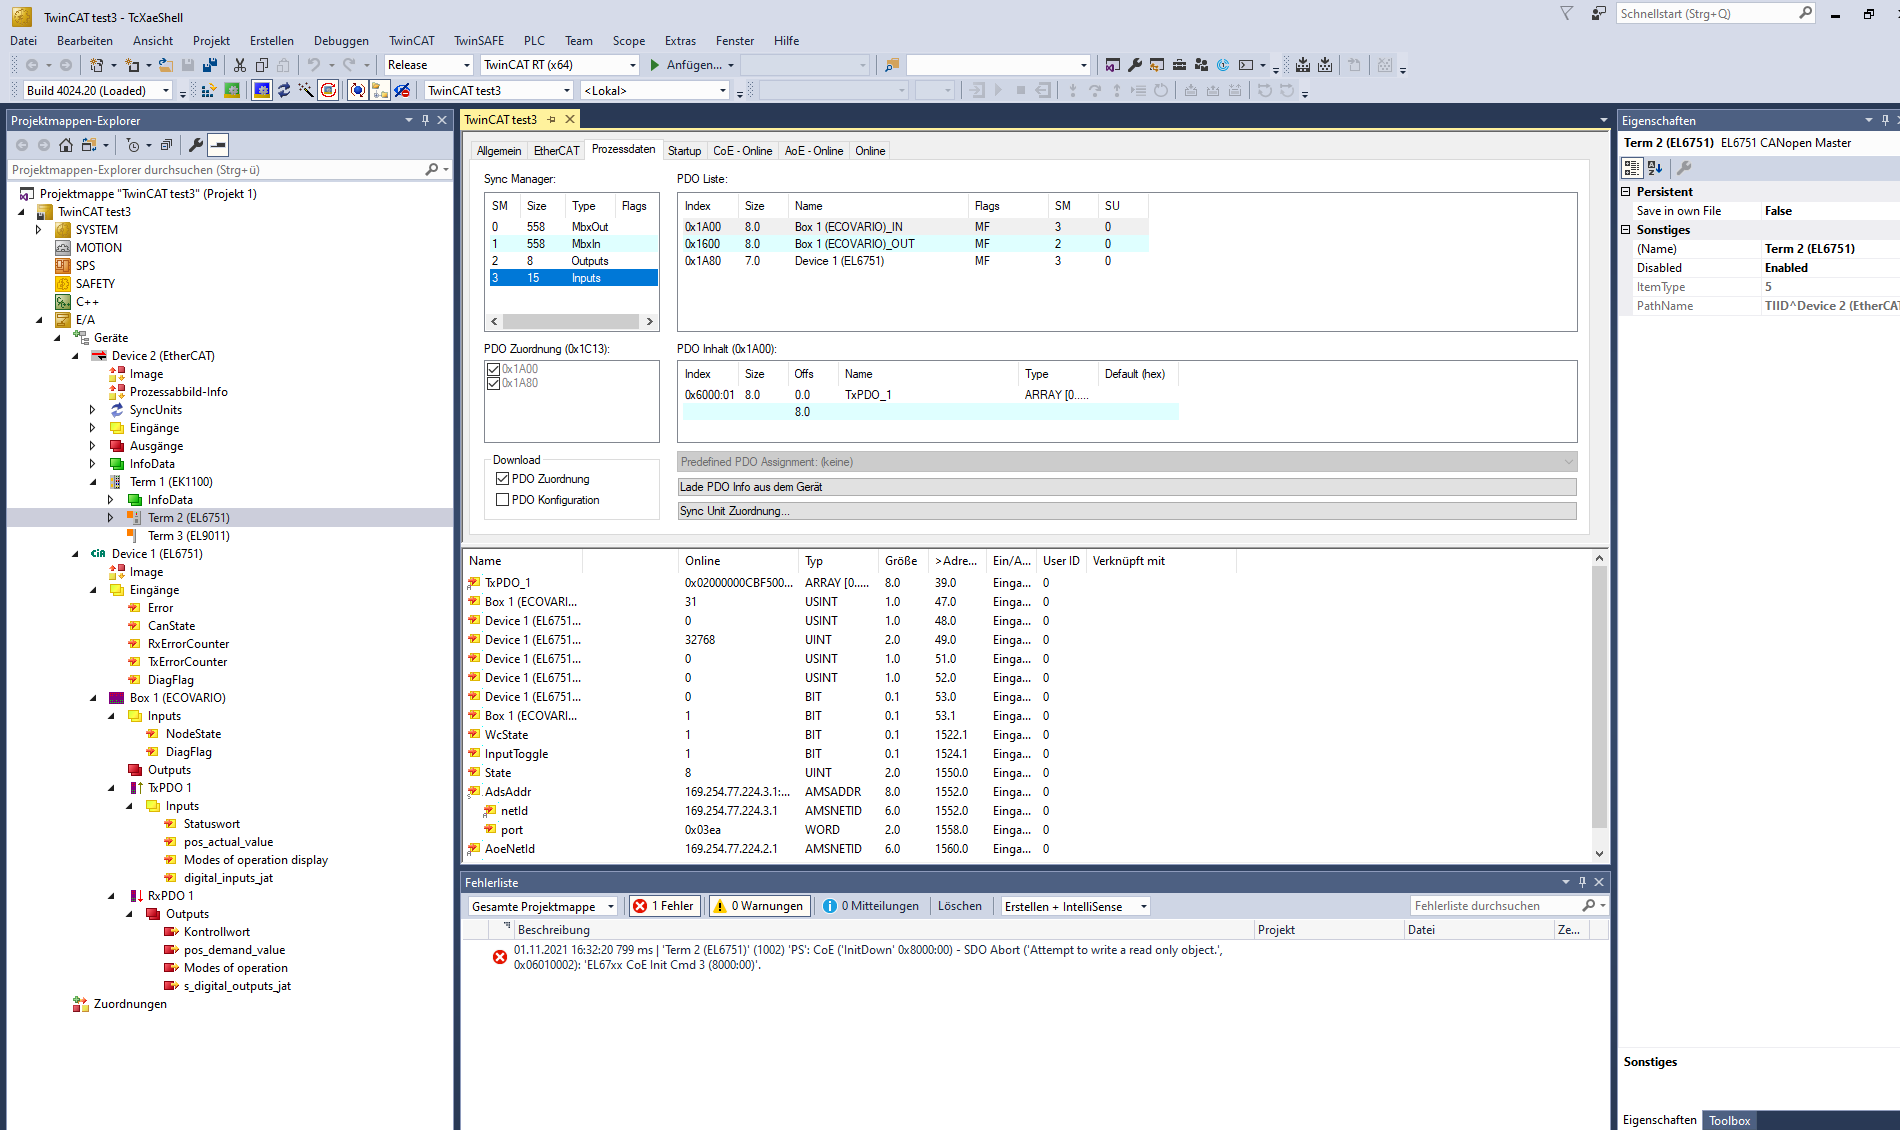Click Find in Files icon
The height and width of the screenshot is (1130, 1900).
coord(892,65)
